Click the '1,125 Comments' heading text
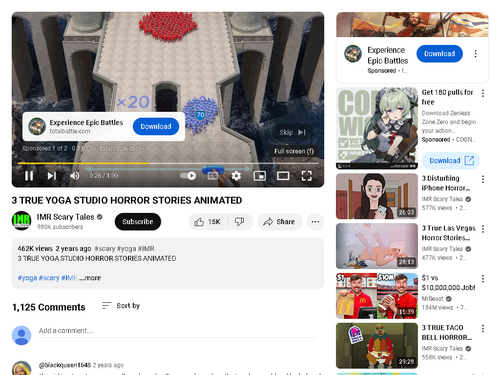 click(x=49, y=307)
